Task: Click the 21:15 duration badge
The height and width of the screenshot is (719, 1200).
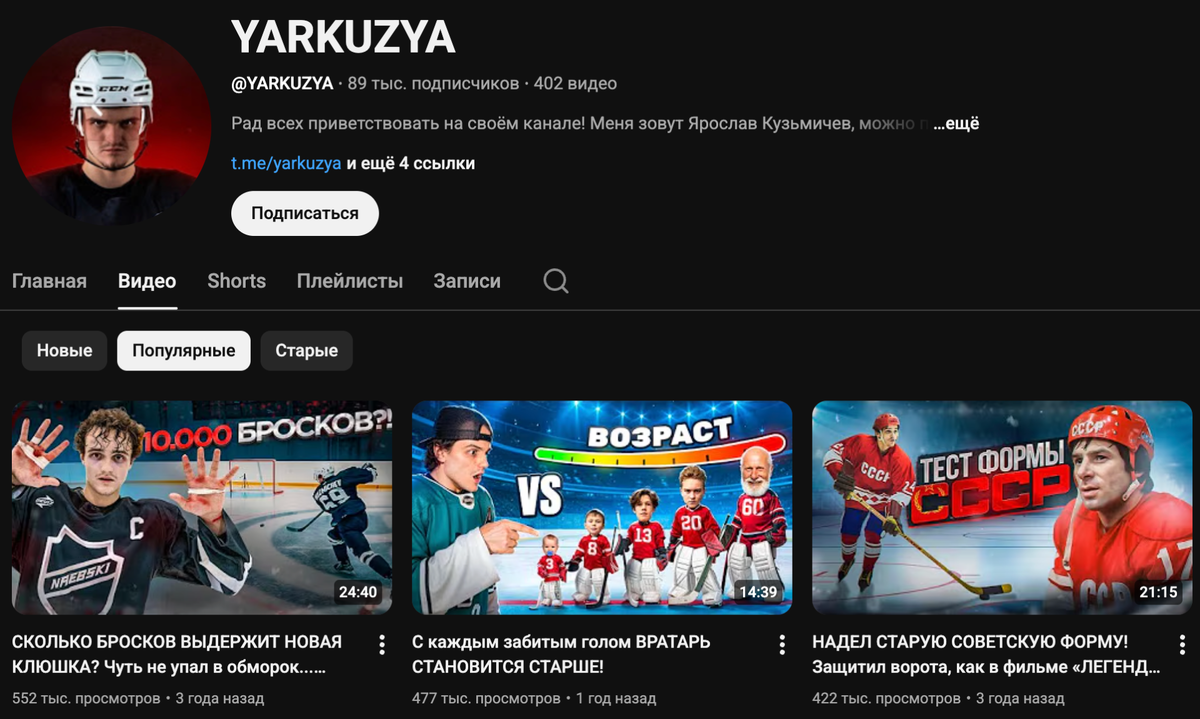Action: pos(1158,592)
